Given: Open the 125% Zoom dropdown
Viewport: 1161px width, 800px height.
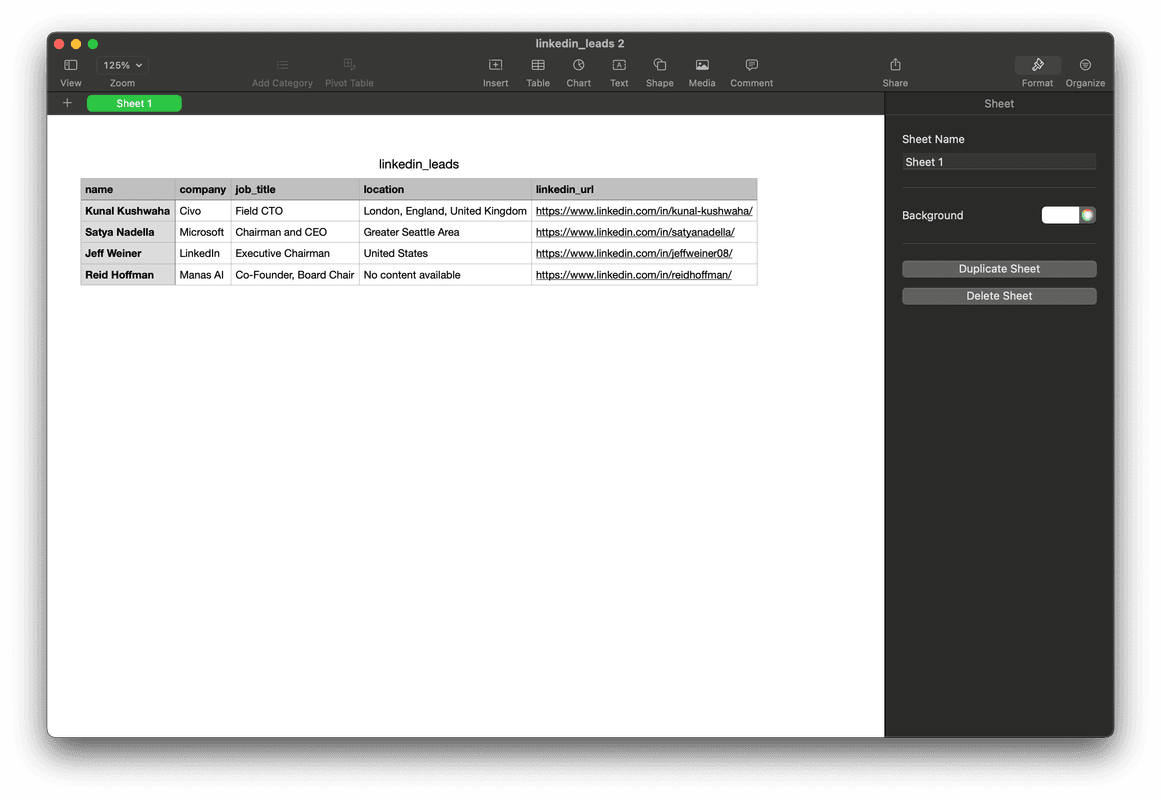Looking at the screenshot, I should pyautogui.click(x=123, y=65).
